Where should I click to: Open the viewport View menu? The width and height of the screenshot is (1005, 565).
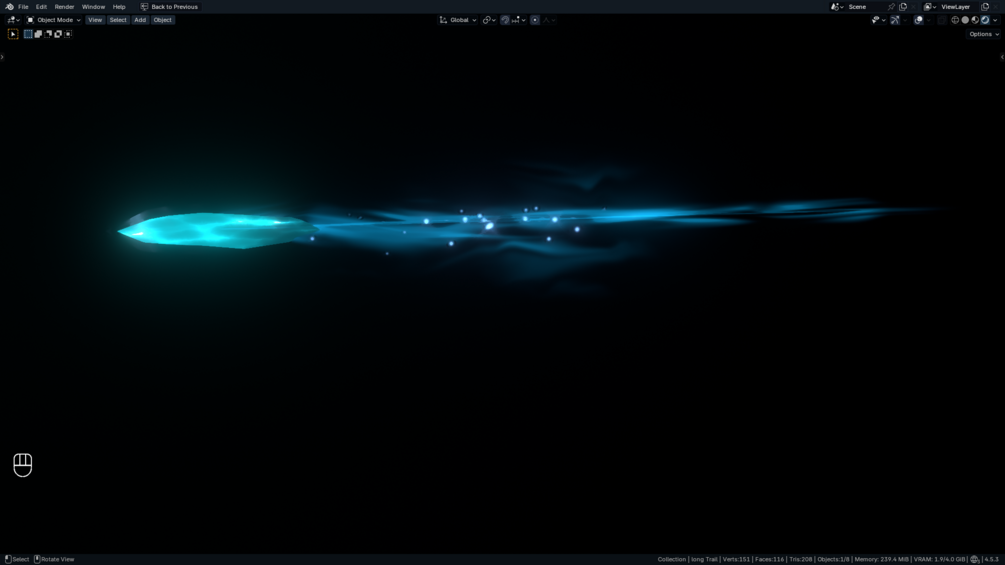95,20
